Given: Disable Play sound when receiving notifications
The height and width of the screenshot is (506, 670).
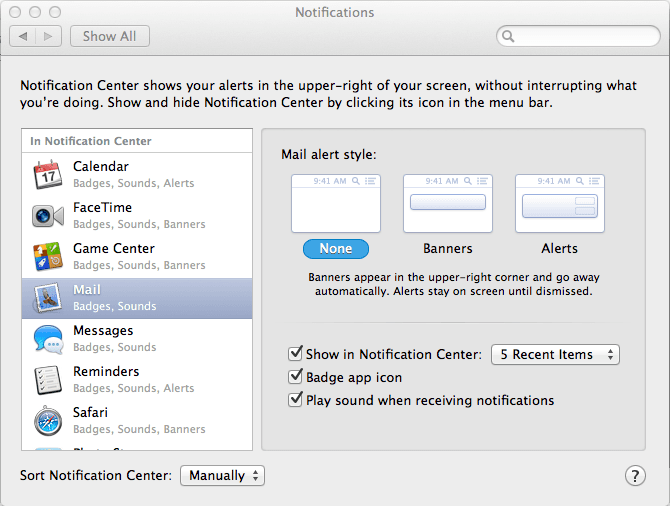Looking at the screenshot, I should point(295,400).
